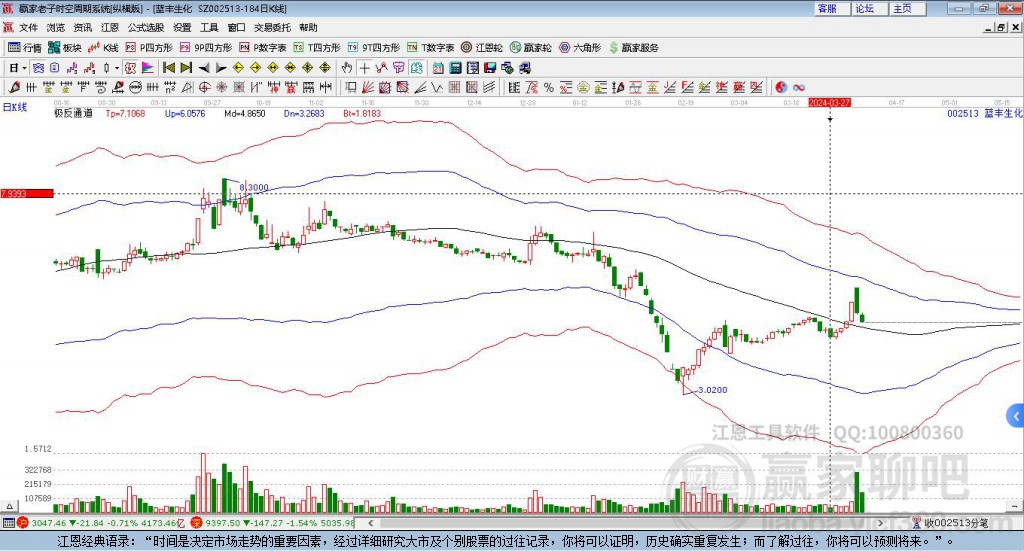The width and height of the screenshot is (1024, 551).
Task: Open the calendar icon showing 21
Action: 438,68
